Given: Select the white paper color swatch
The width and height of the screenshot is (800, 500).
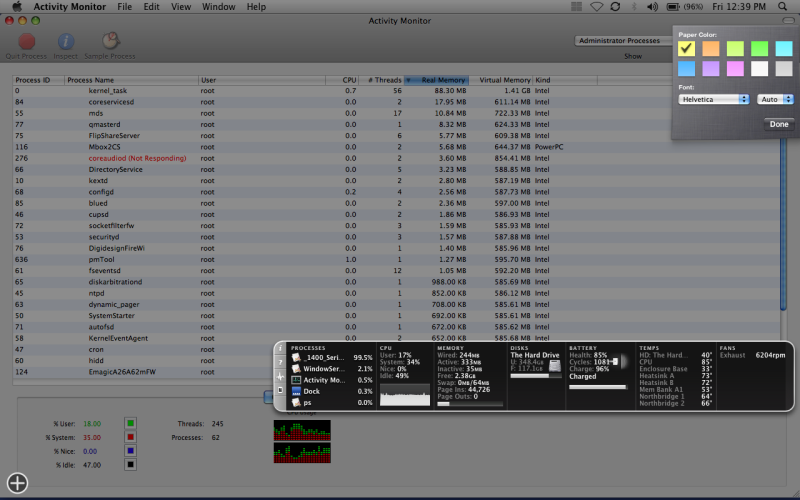Looking at the screenshot, I should point(759,68).
